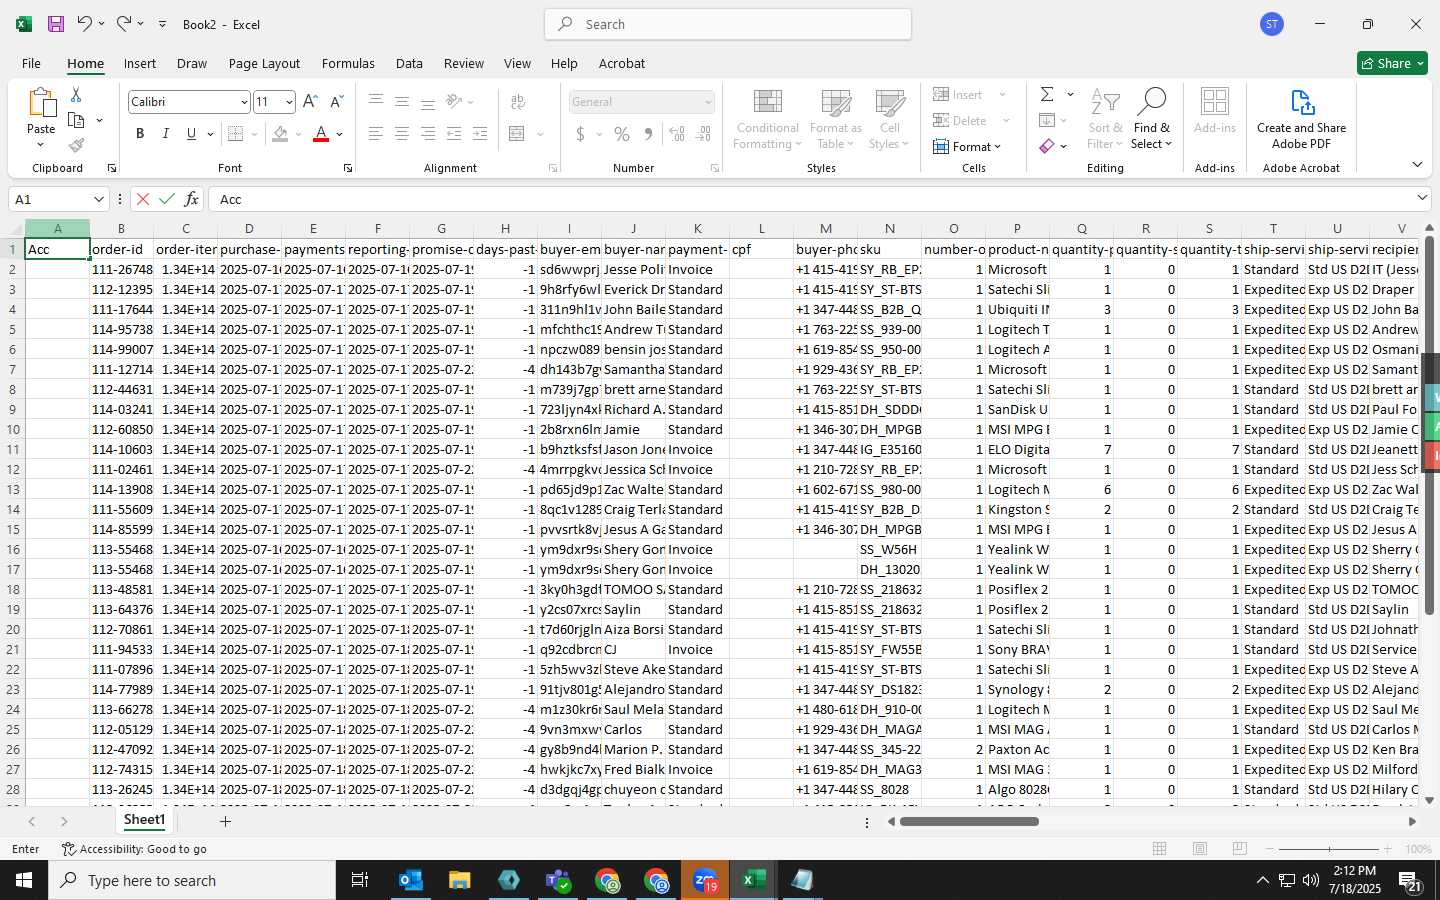Screen dimensions: 1440x900
Task: Center align the cell text
Action: coord(402,134)
